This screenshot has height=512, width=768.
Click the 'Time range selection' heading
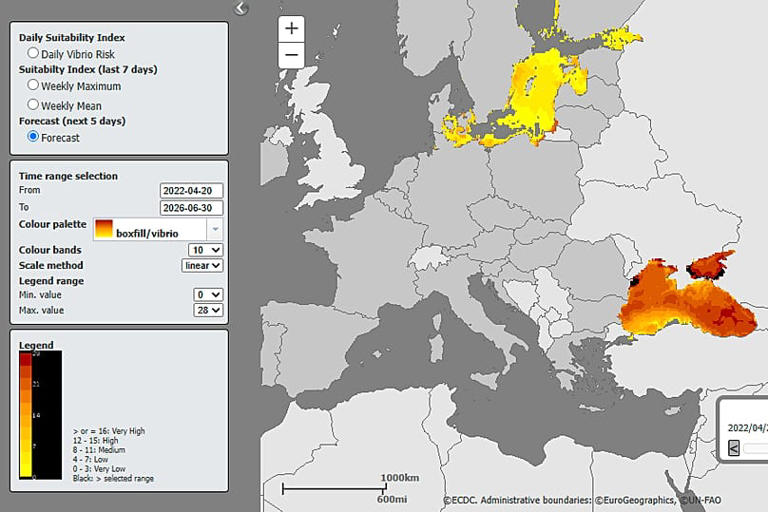pyautogui.click(x=68, y=176)
